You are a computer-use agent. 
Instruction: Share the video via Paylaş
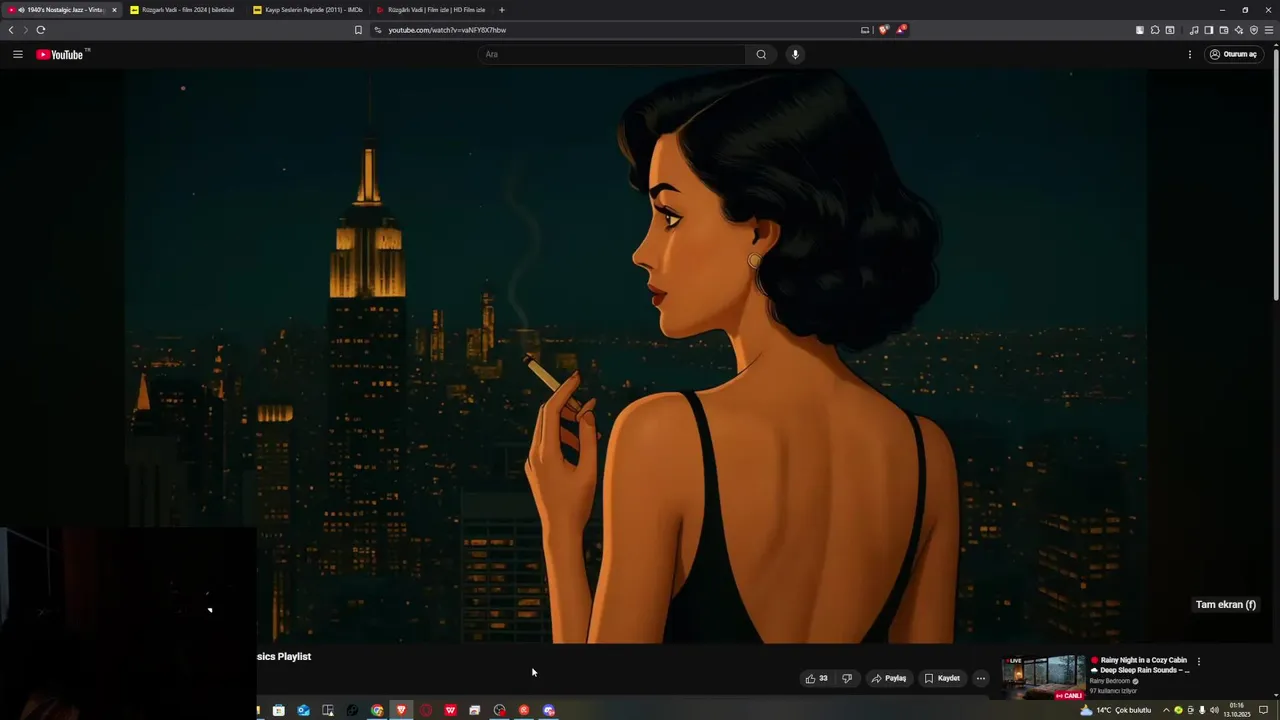pos(889,678)
